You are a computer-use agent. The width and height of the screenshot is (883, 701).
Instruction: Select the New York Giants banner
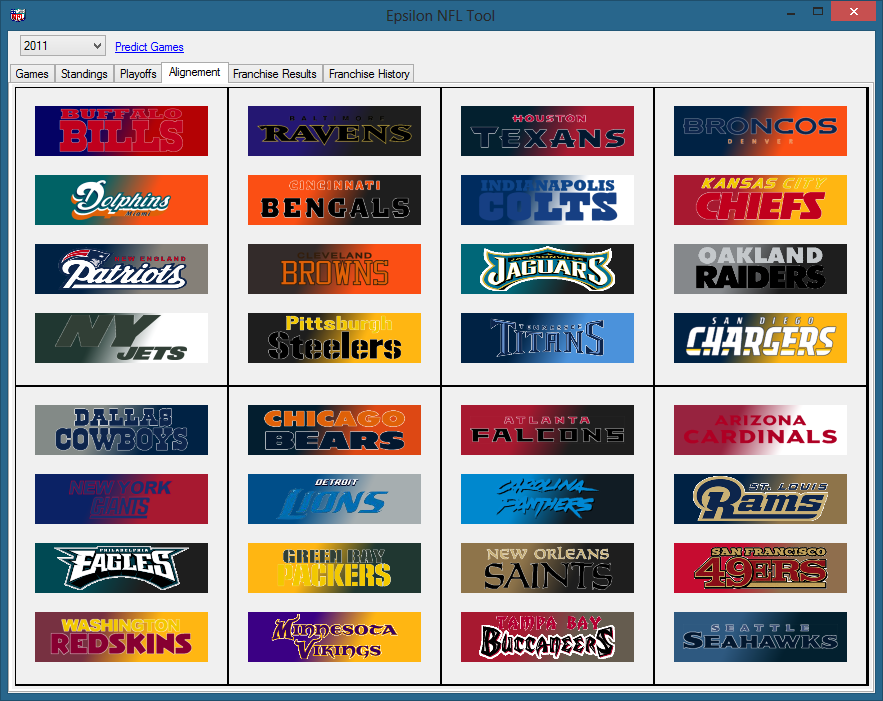pos(121,499)
